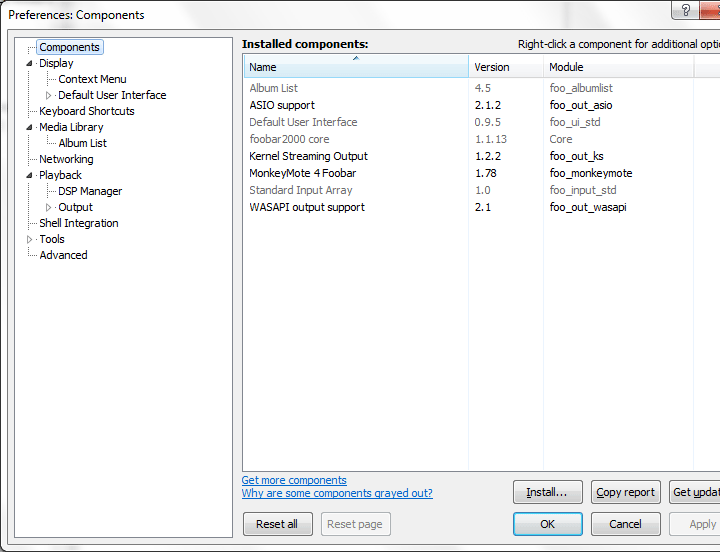Click the Cancel button

coord(625,524)
